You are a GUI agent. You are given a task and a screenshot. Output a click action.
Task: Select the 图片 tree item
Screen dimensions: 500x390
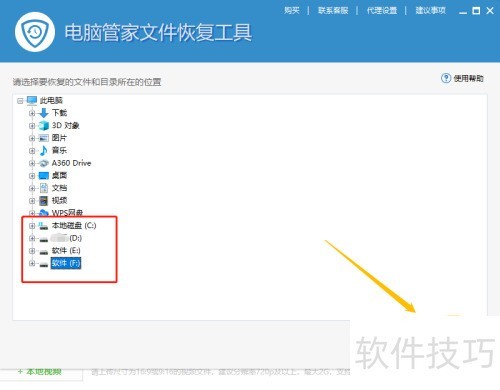[59, 138]
